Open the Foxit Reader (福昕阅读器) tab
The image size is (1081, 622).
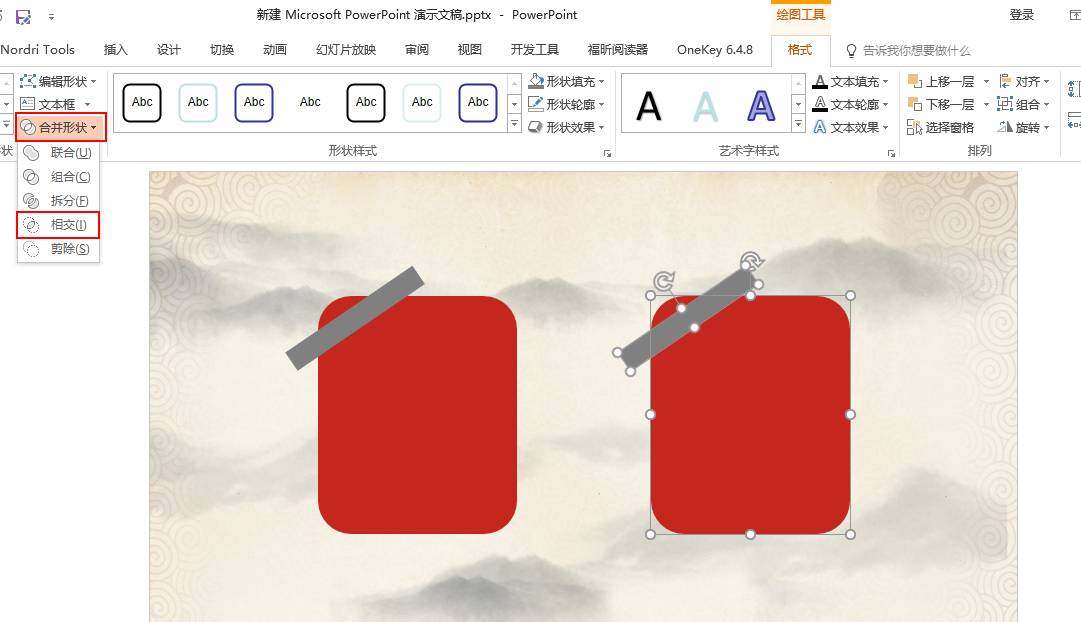pyautogui.click(x=618, y=50)
